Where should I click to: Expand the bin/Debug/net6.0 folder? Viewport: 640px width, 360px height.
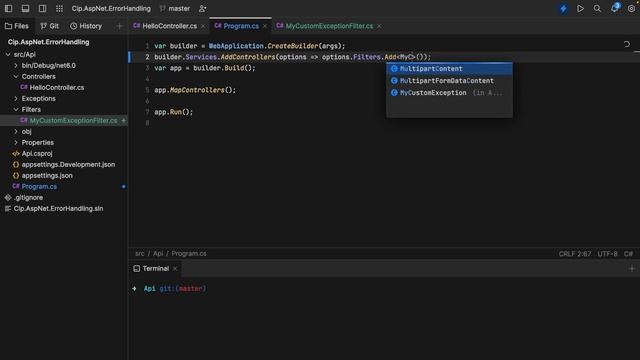coord(16,65)
